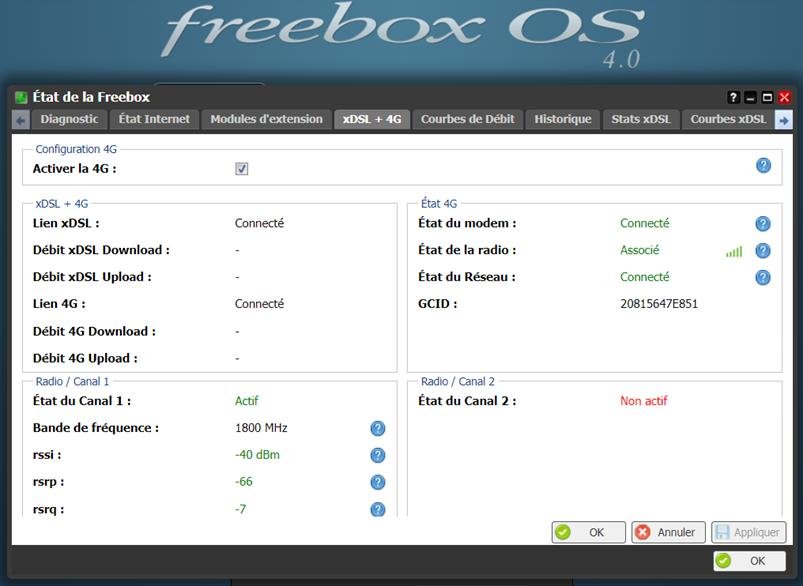Open the Stats xDSL tab
This screenshot has width=803, height=586.
(641, 119)
